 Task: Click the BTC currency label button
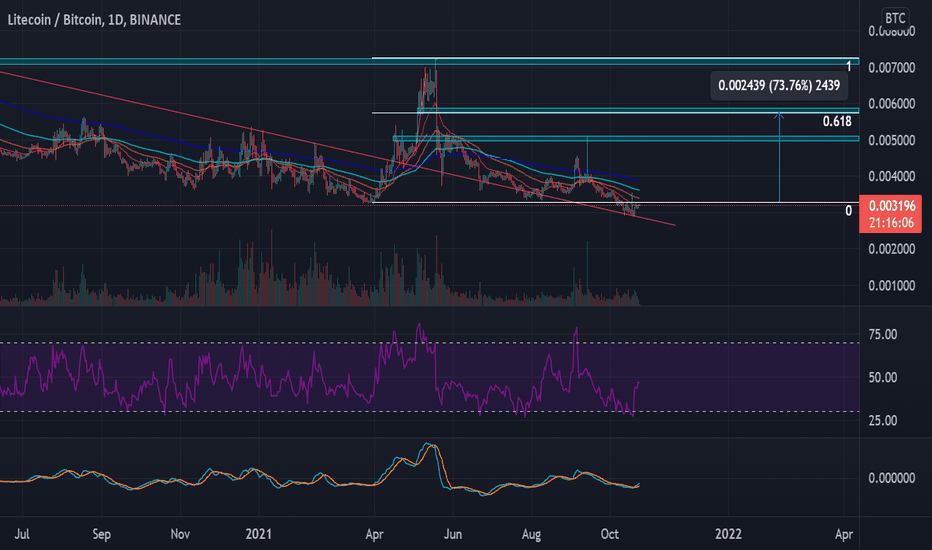[895, 18]
